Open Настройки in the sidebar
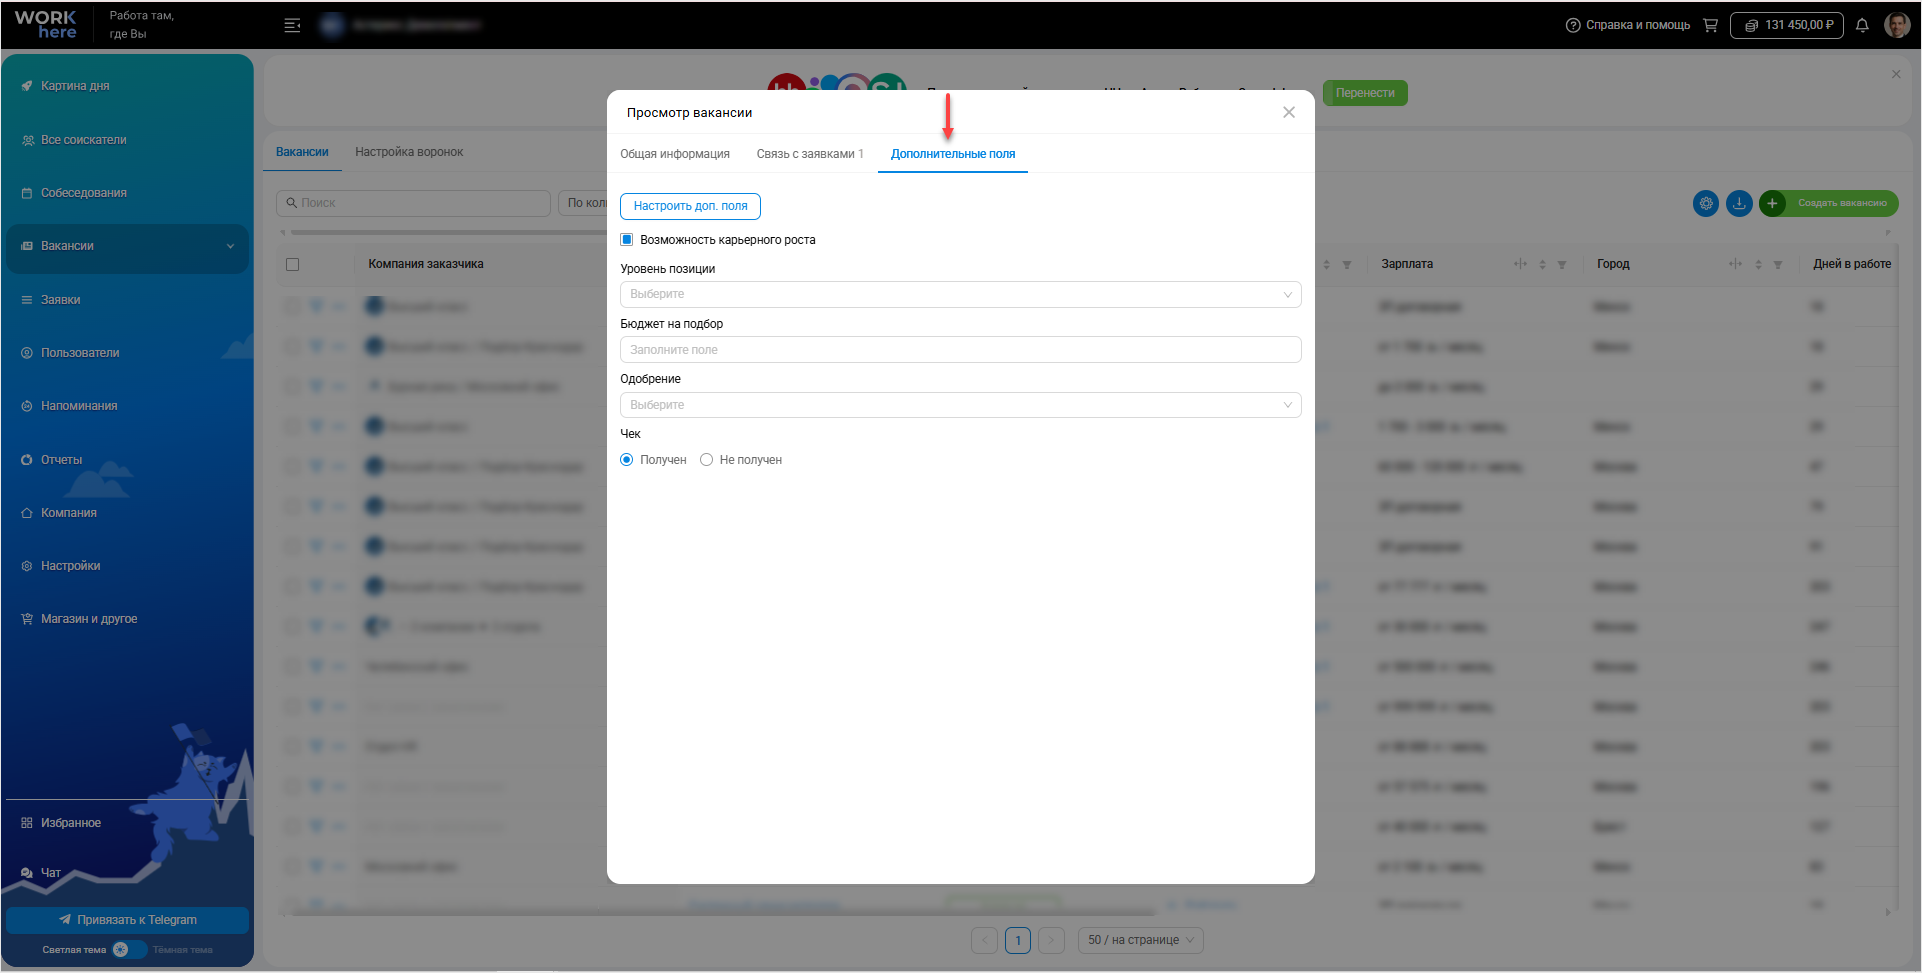The image size is (1922, 973). [x=70, y=566]
